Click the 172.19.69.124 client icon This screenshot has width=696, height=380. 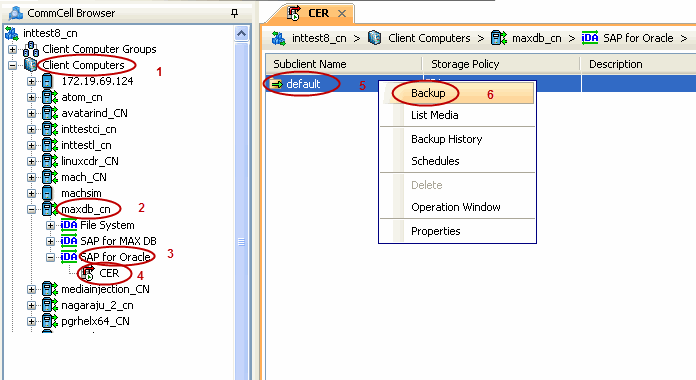pos(47,81)
